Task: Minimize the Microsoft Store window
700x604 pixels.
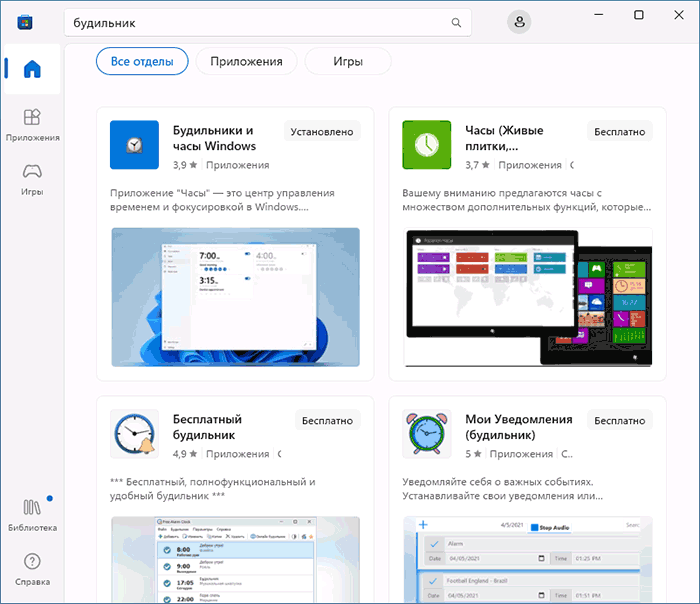Action: (599, 15)
